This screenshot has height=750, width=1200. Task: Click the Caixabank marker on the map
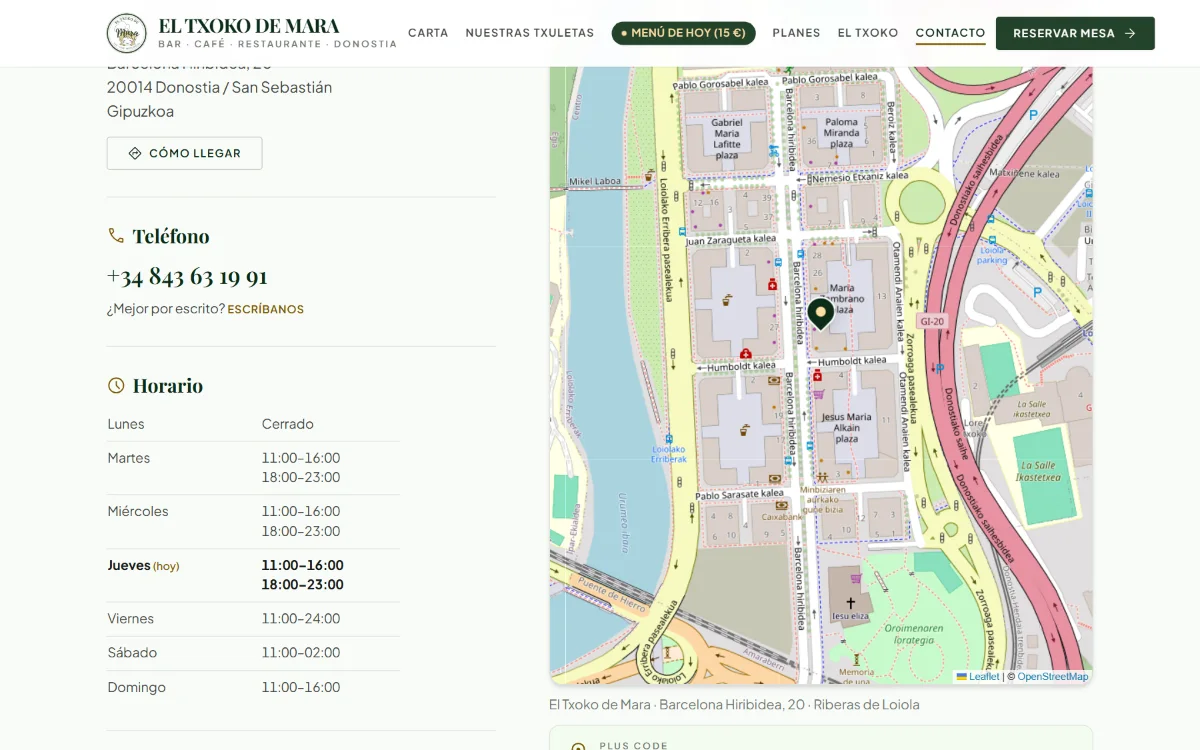point(782,505)
